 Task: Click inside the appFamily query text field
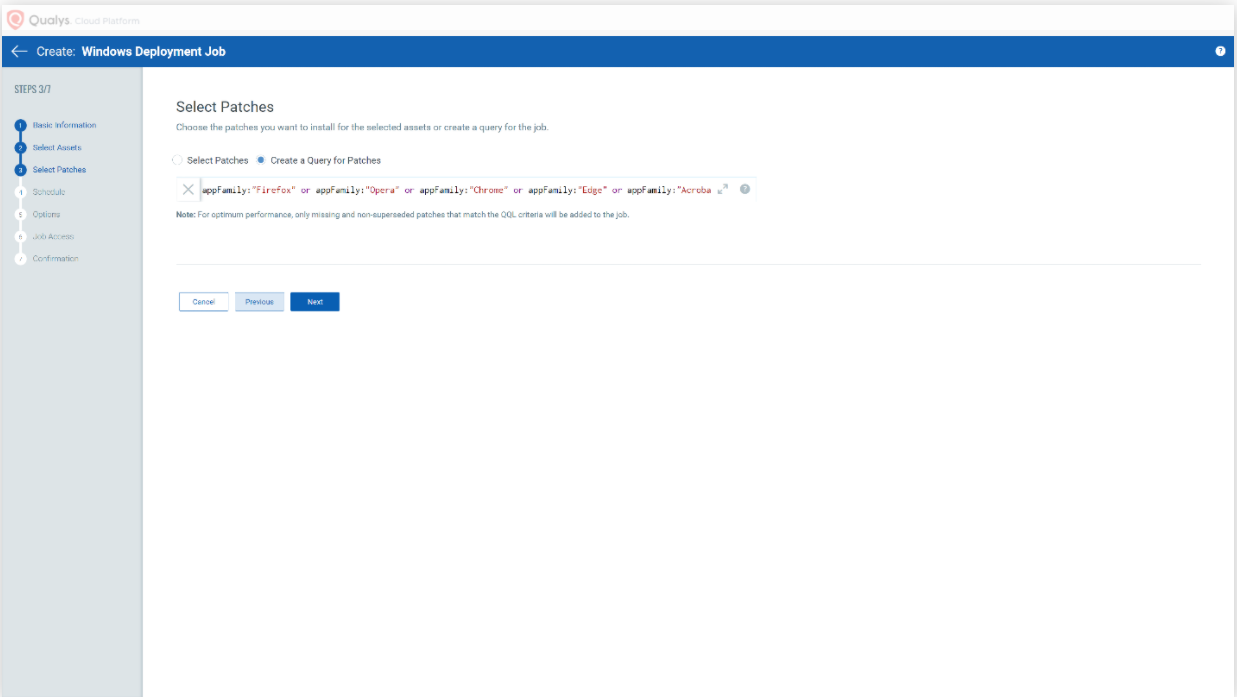click(x=455, y=189)
